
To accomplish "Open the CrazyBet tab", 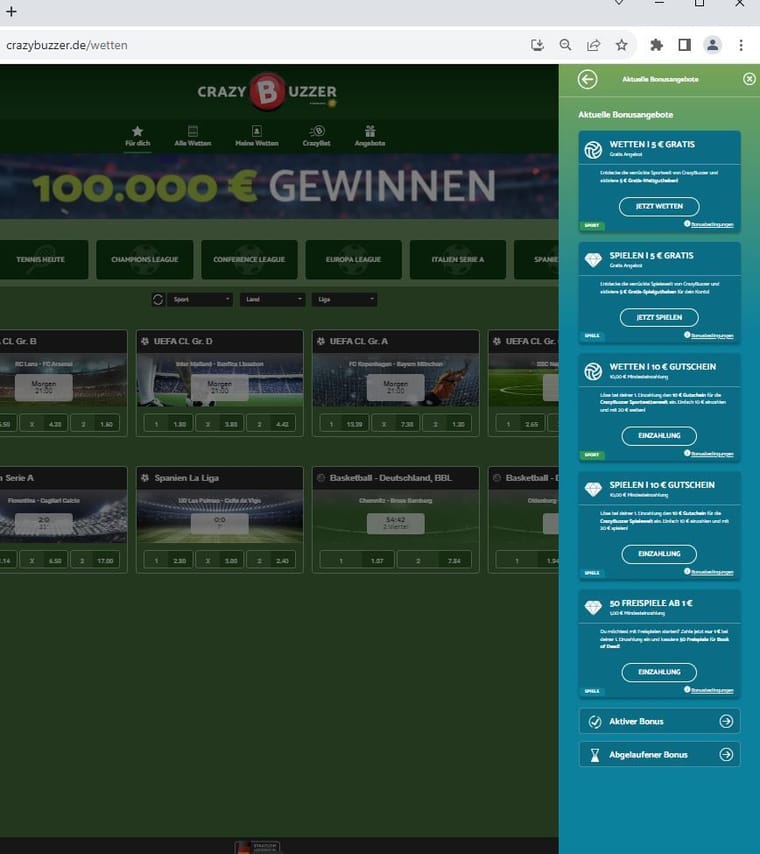I will [317, 136].
